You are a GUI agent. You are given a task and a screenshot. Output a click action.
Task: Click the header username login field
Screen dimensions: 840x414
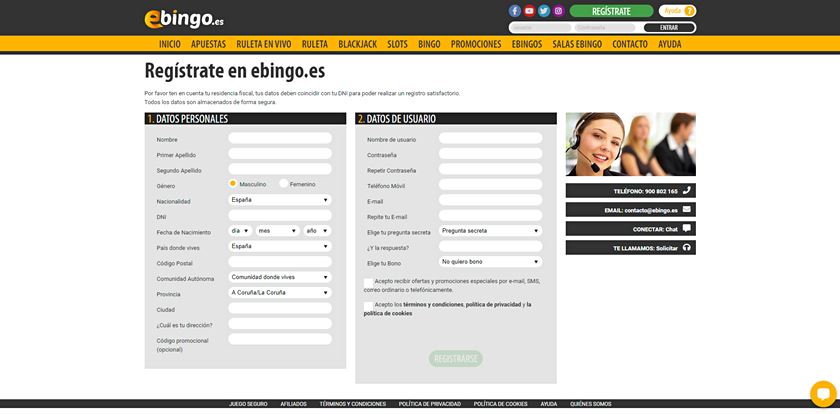click(x=540, y=28)
